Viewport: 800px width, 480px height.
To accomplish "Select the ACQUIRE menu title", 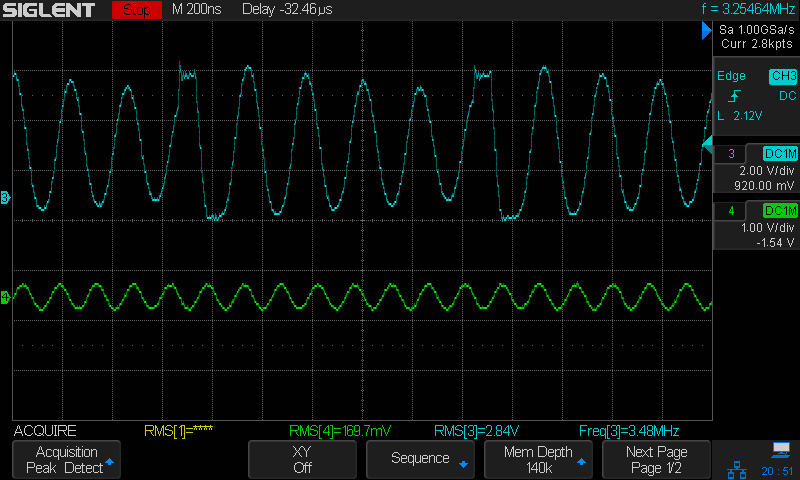I will (x=44, y=431).
